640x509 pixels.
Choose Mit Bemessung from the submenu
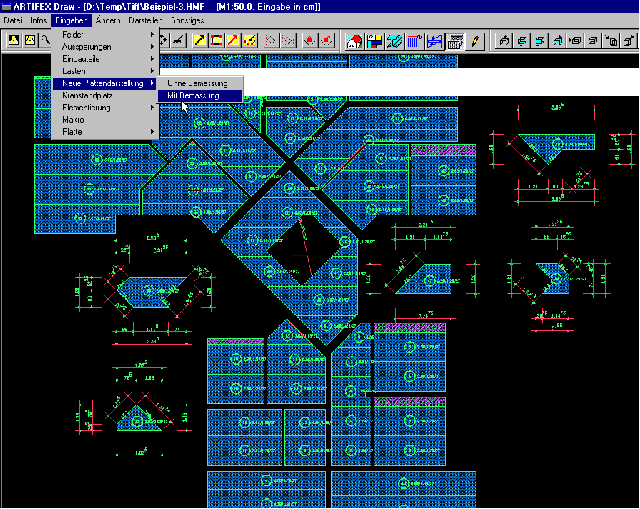pos(198,95)
